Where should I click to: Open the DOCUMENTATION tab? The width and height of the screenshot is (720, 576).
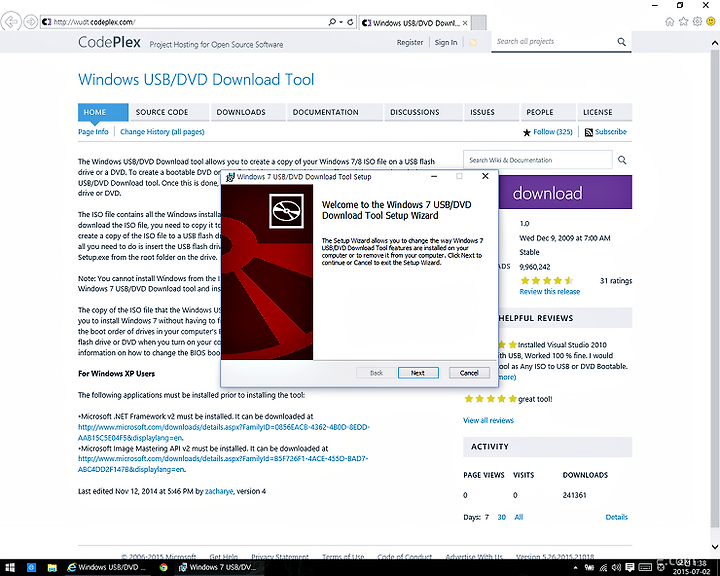coord(335,112)
